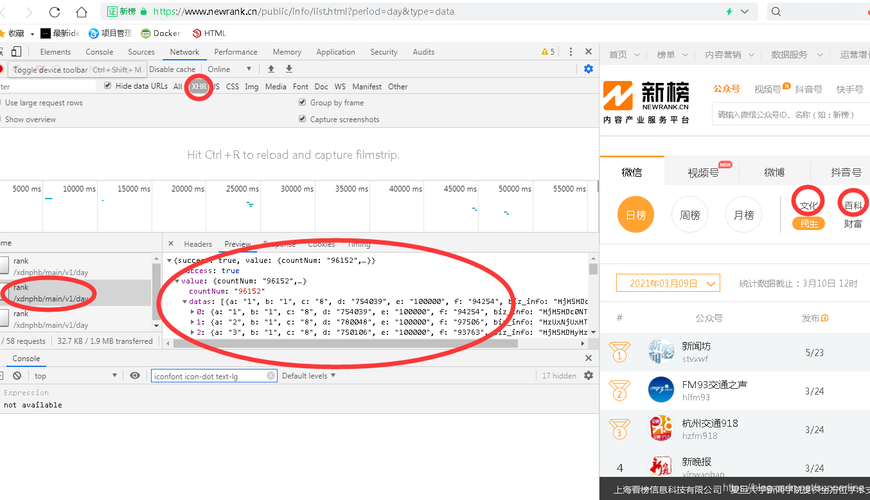
Task: Close the DevTools panel
Action: coord(588,52)
